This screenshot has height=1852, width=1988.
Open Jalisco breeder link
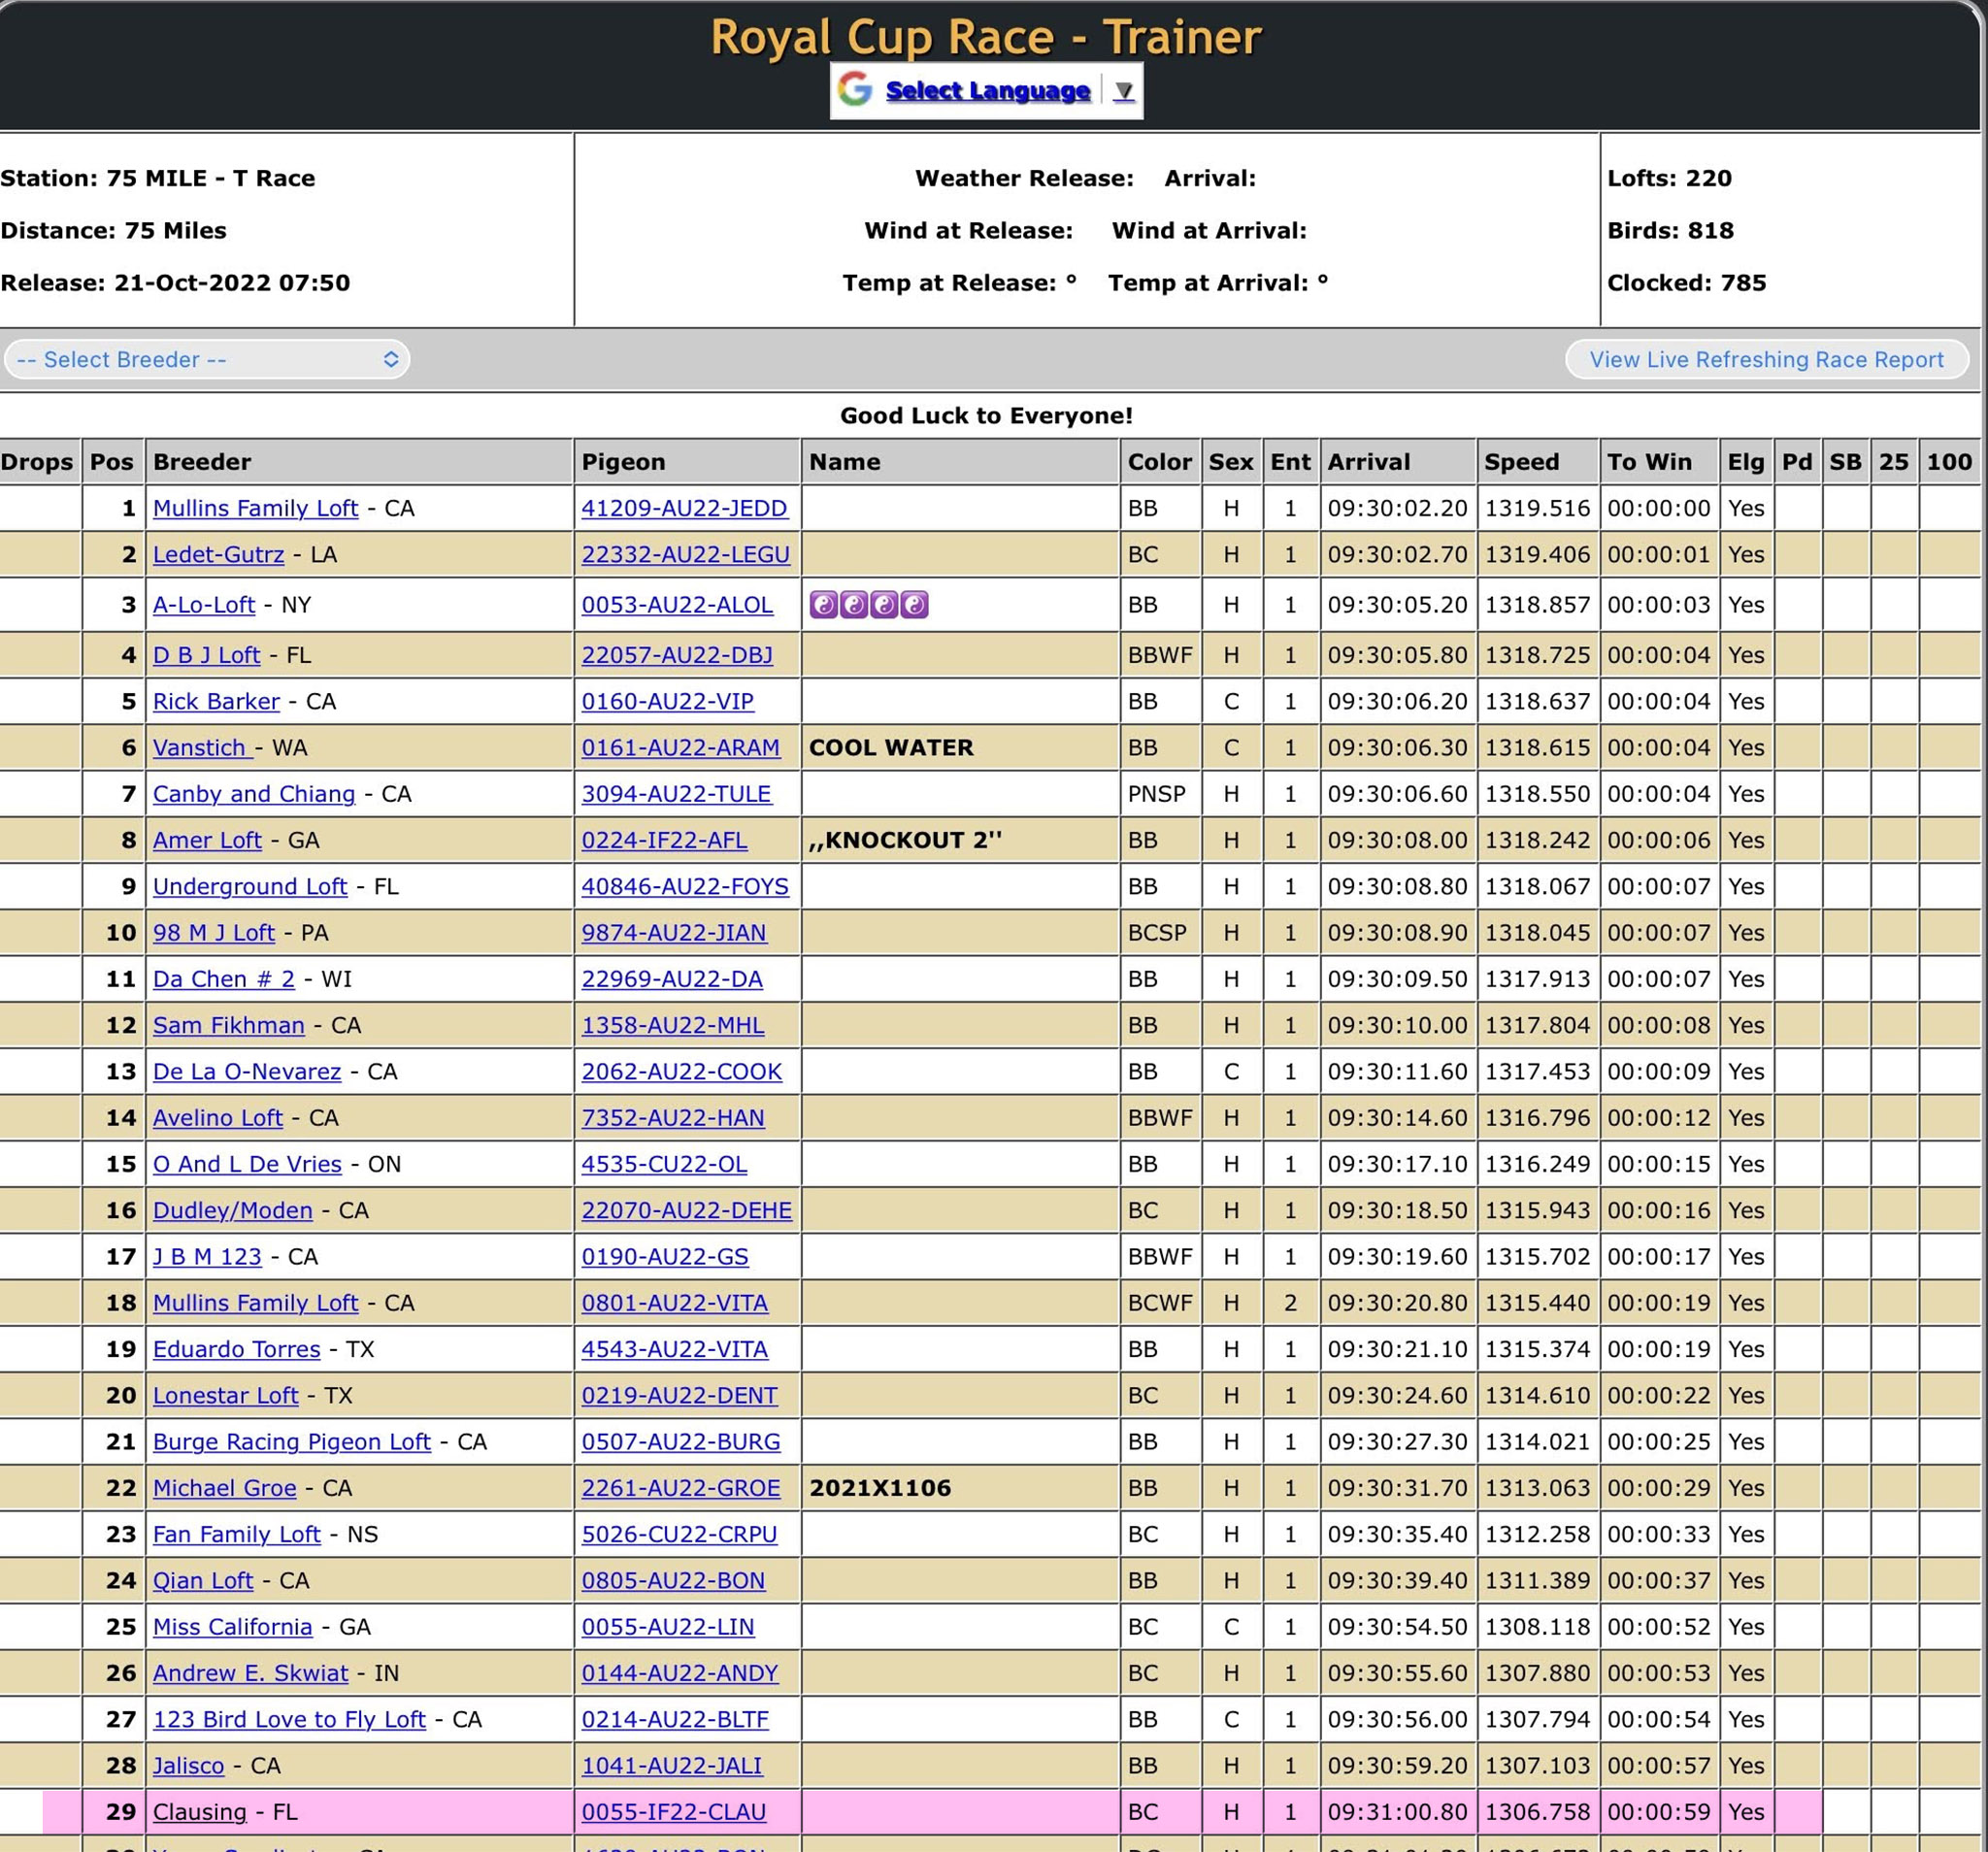coord(189,1766)
